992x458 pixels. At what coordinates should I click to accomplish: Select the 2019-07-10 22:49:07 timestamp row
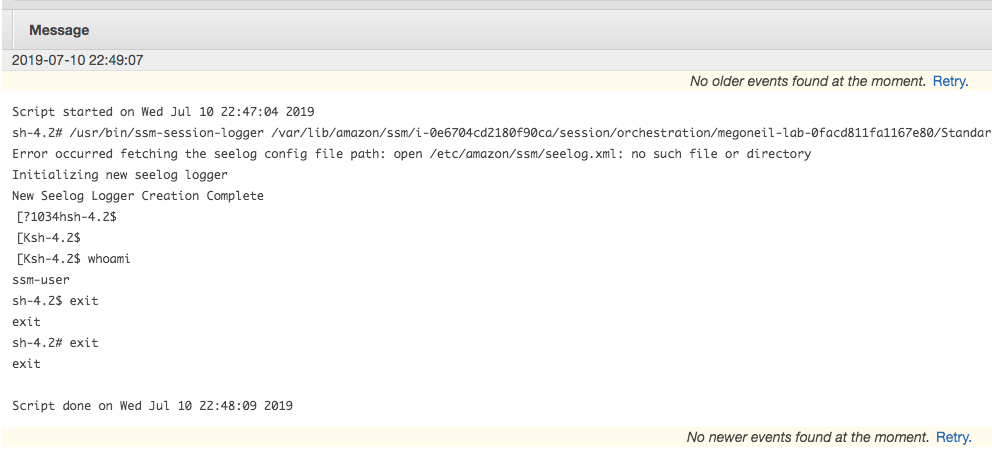click(x=496, y=61)
